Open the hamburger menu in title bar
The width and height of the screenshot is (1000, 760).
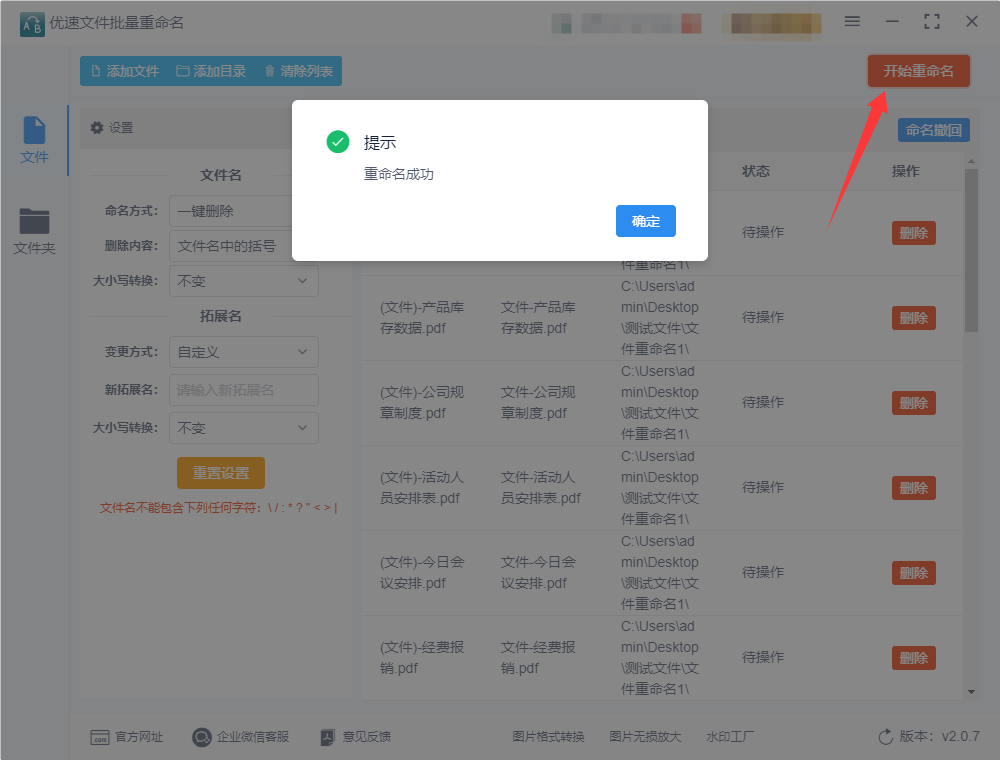click(x=852, y=21)
